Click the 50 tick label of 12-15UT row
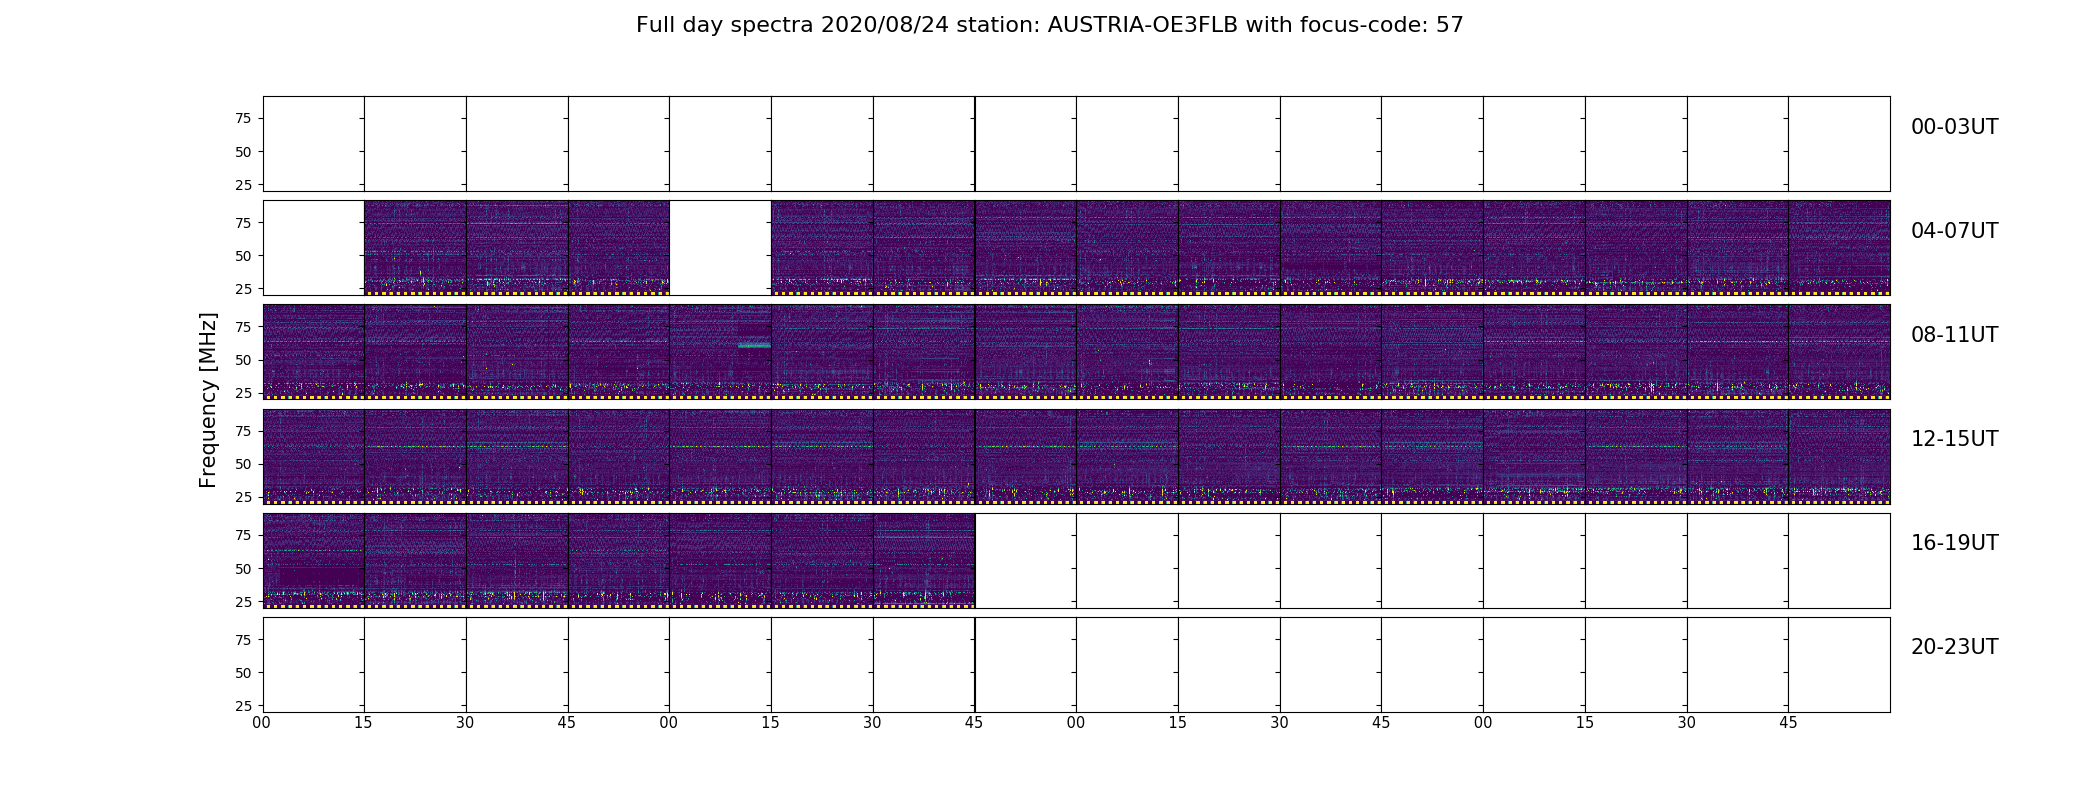This screenshot has width=2100, height=800. (x=243, y=464)
